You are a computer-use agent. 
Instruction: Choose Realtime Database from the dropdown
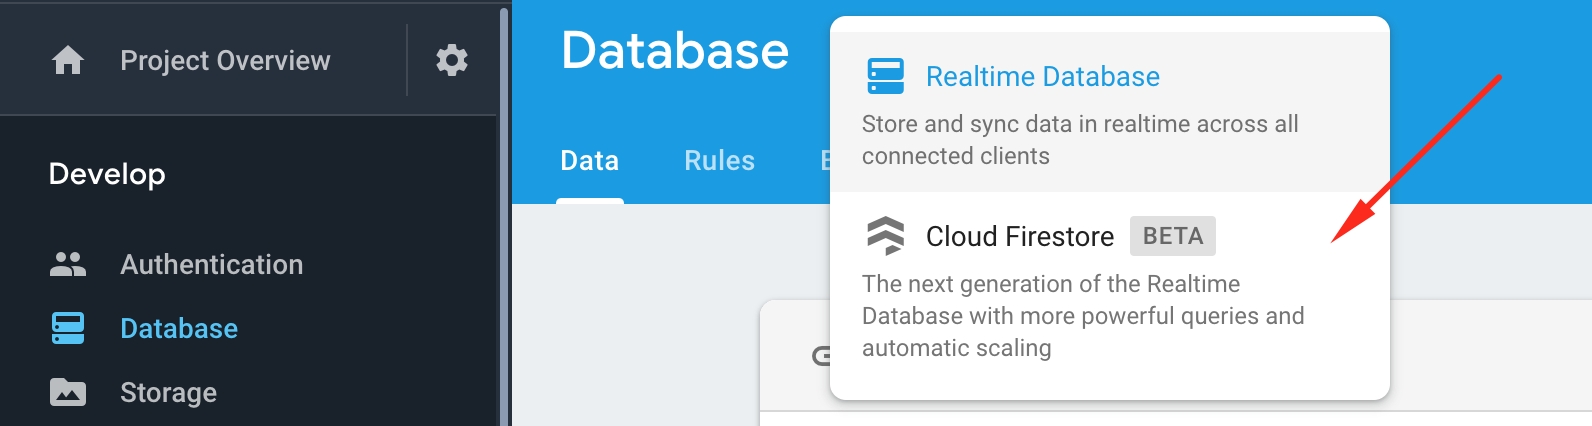[x=1042, y=77]
